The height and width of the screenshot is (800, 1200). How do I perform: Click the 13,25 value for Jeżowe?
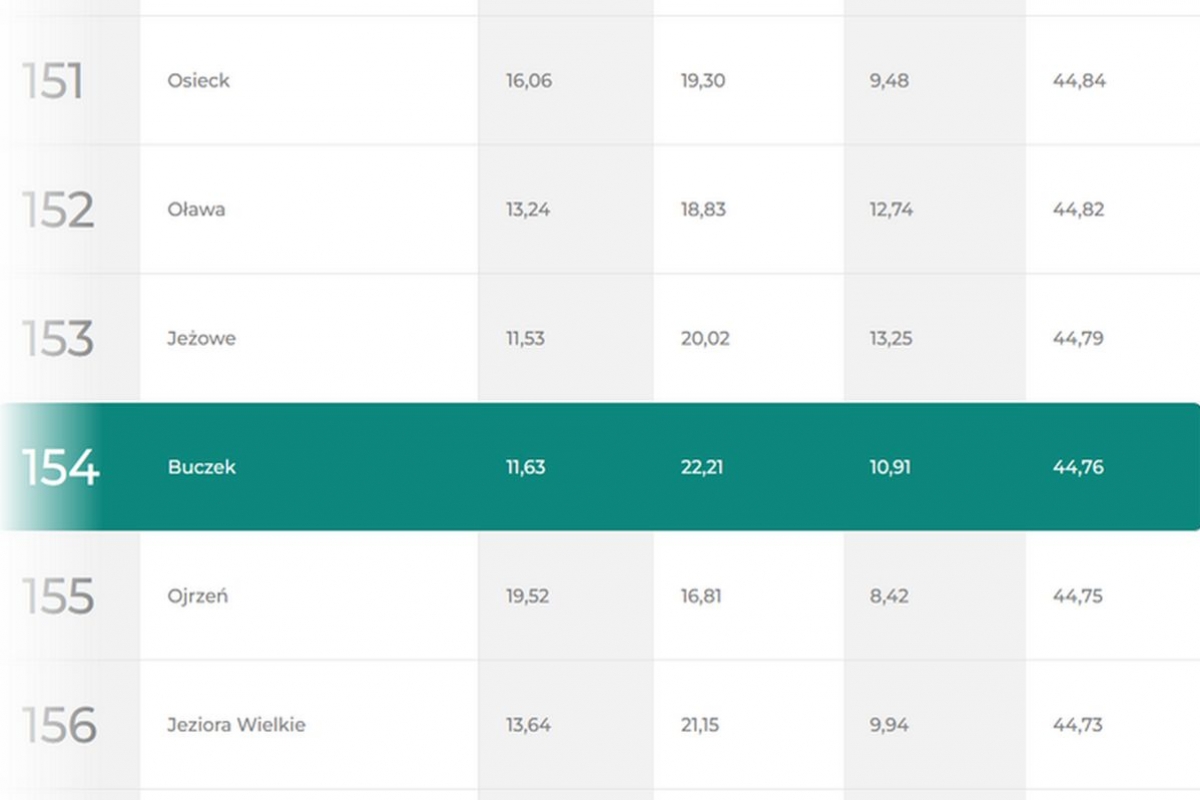(x=891, y=338)
